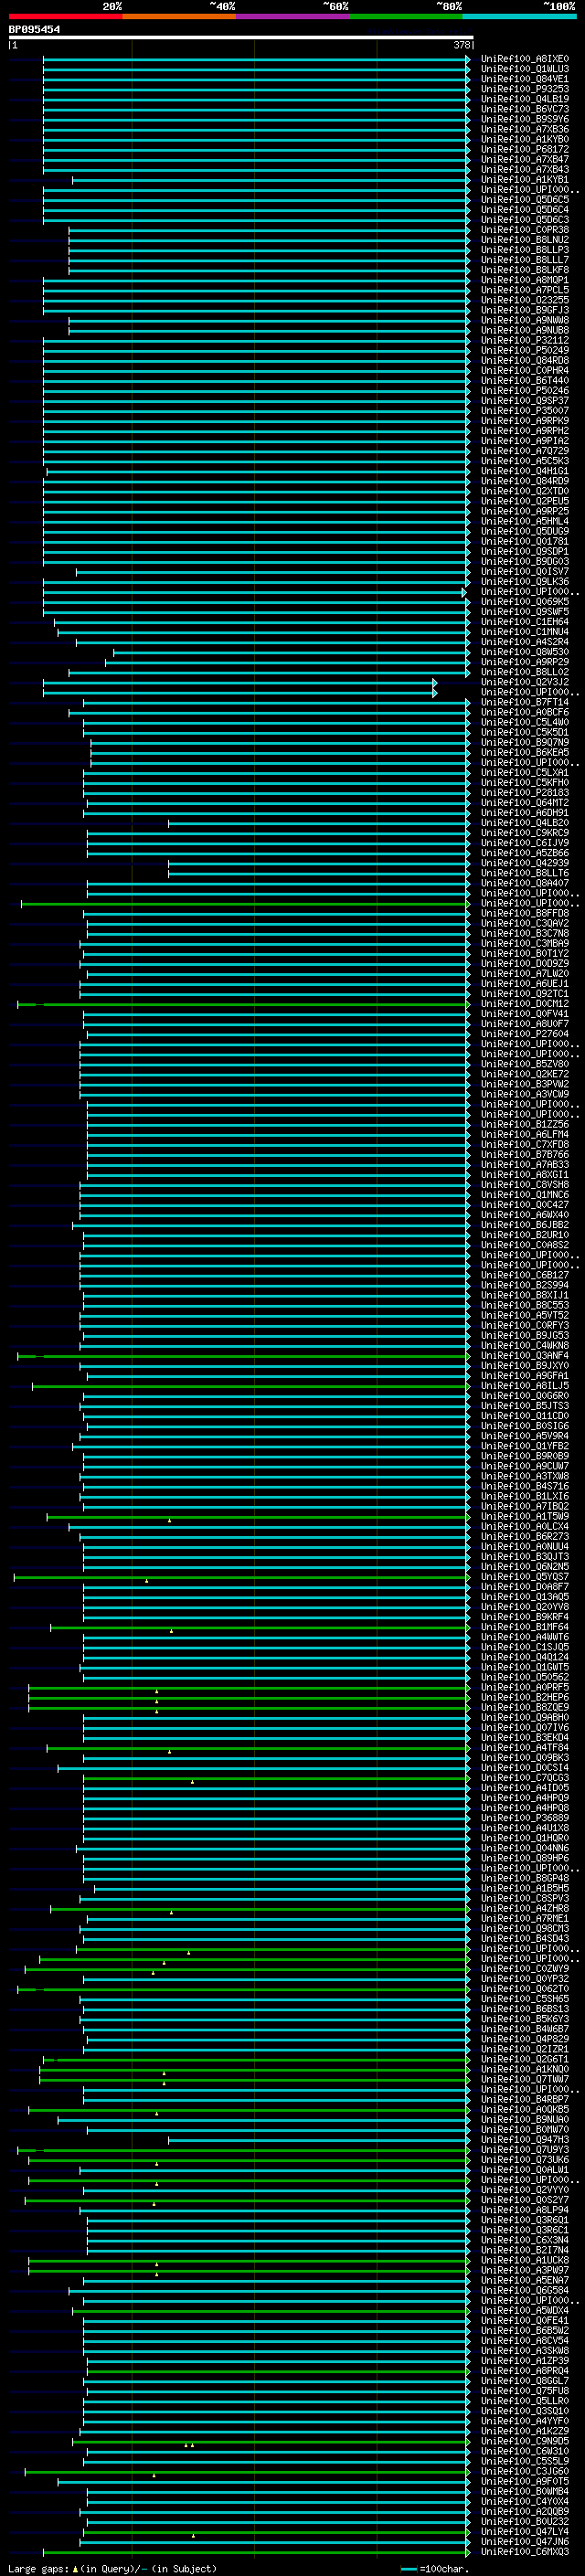Image resolution: width=585 pixels, height=2576 pixels.
Task: Open entry UniRef100_C6B127
Action: 524,1276
